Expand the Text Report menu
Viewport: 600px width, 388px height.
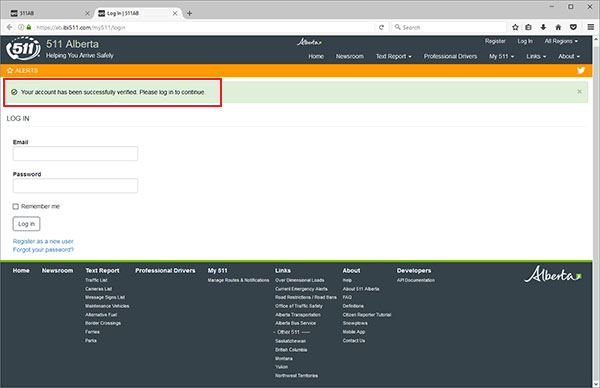(393, 56)
